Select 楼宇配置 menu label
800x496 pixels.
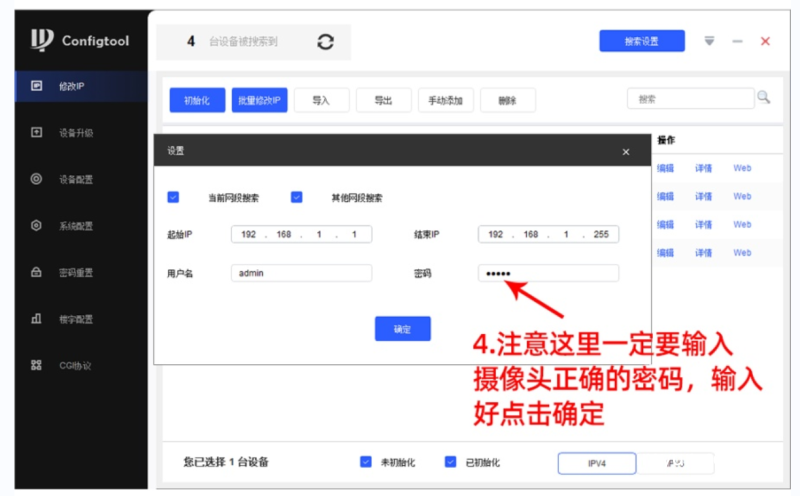(76, 319)
